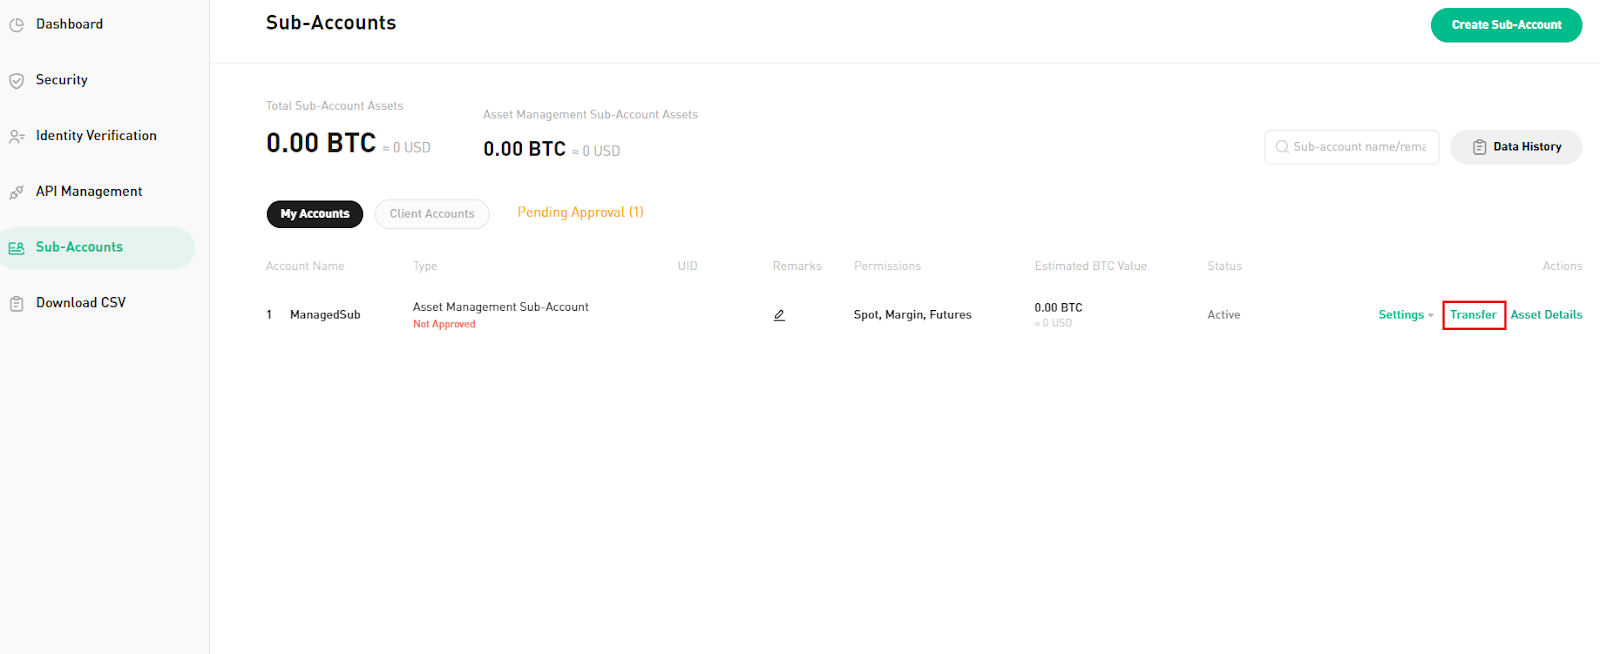The height and width of the screenshot is (654, 1600).
Task: Click the Remarks column header
Action: coord(797,266)
